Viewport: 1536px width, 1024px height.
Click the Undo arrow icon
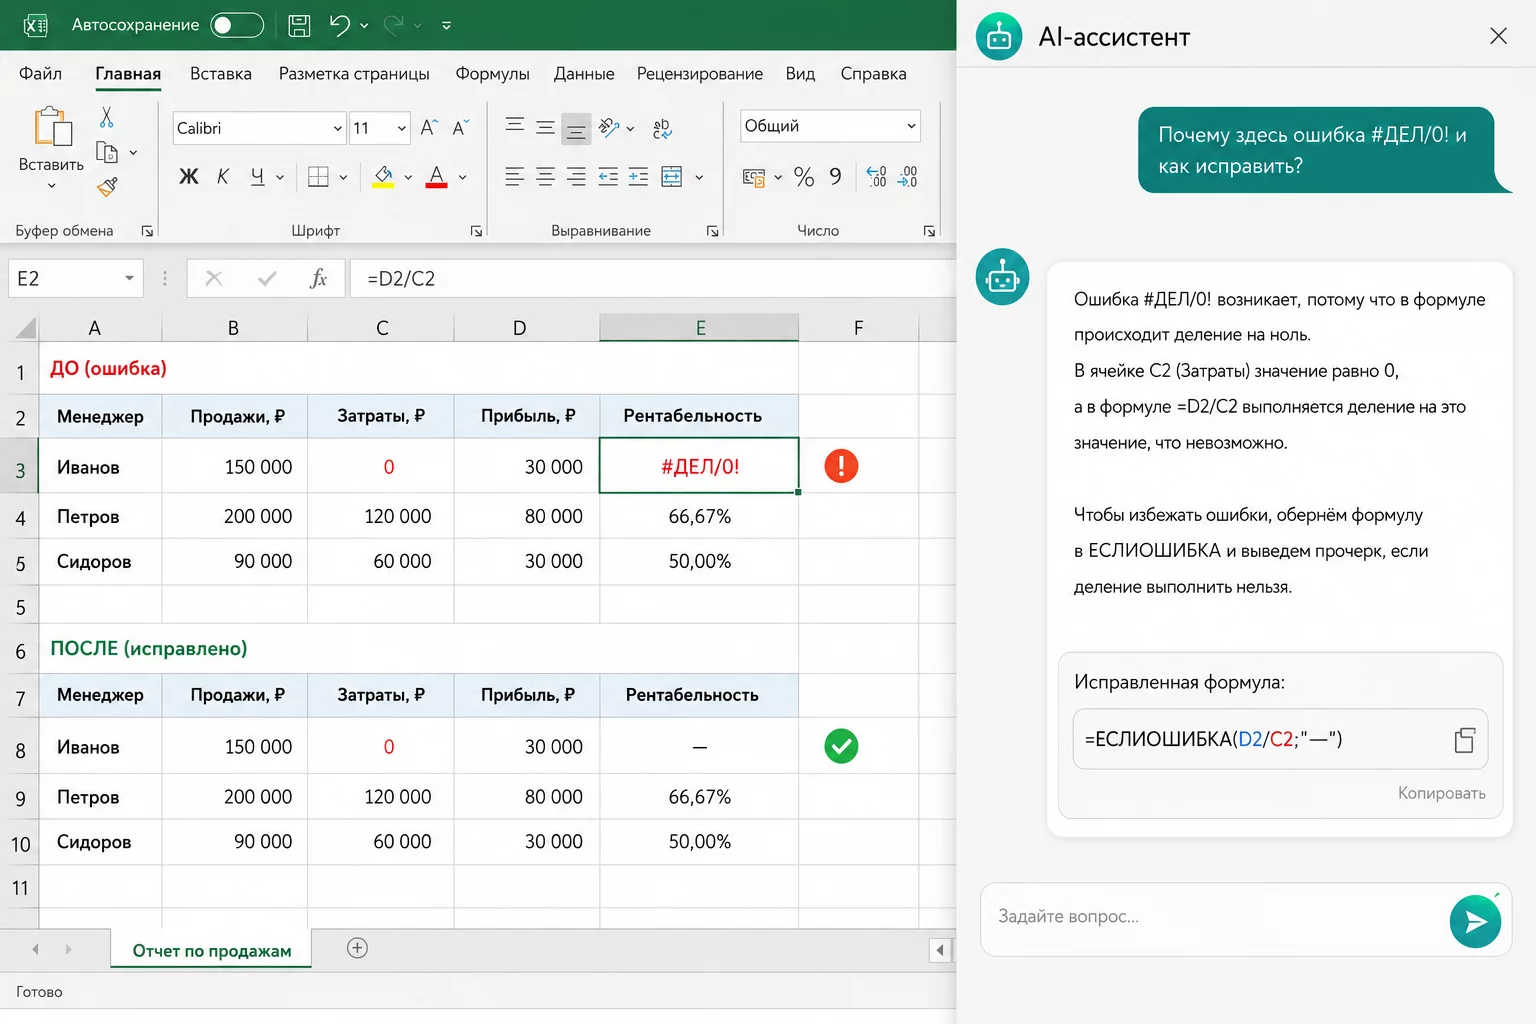(x=339, y=26)
